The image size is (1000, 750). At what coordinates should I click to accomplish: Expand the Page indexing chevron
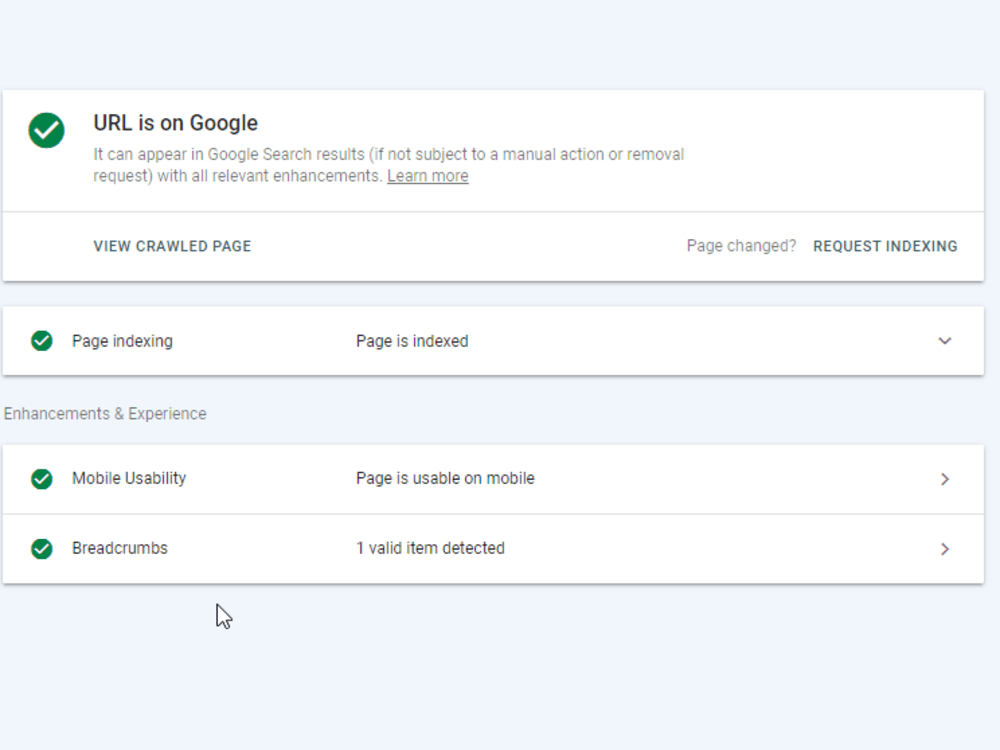tap(945, 341)
